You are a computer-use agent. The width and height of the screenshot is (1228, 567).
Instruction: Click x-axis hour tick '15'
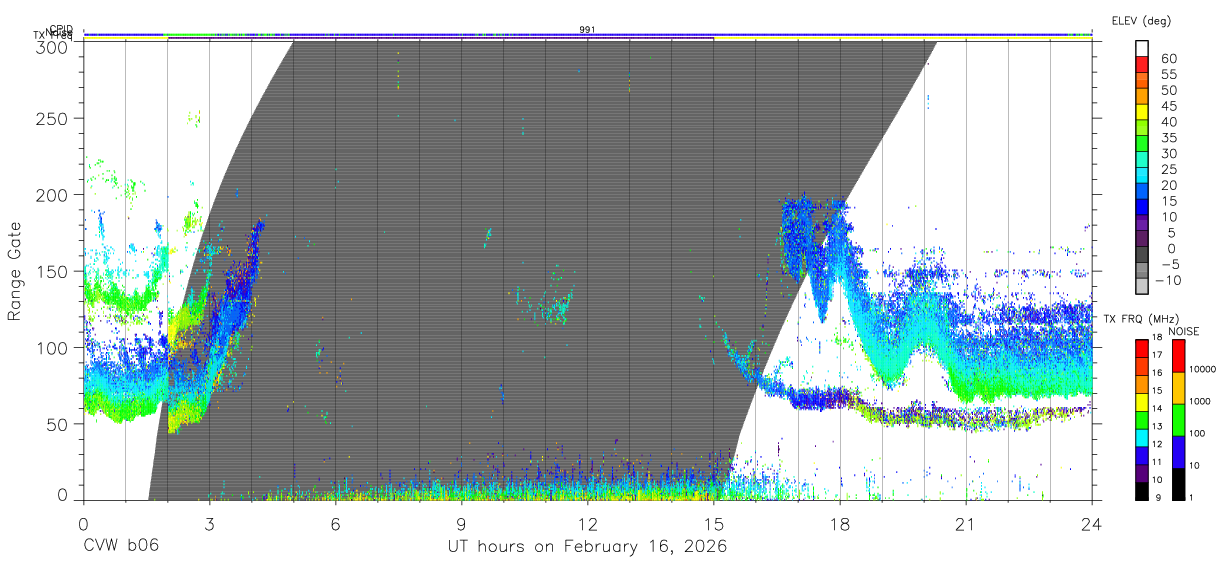click(x=714, y=523)
